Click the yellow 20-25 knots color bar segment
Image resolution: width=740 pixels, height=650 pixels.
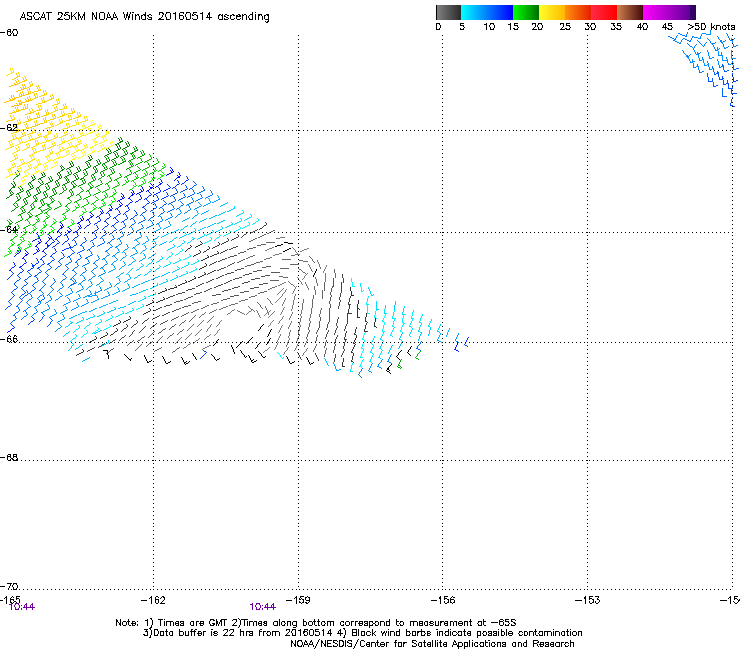[x=552, y=12]
